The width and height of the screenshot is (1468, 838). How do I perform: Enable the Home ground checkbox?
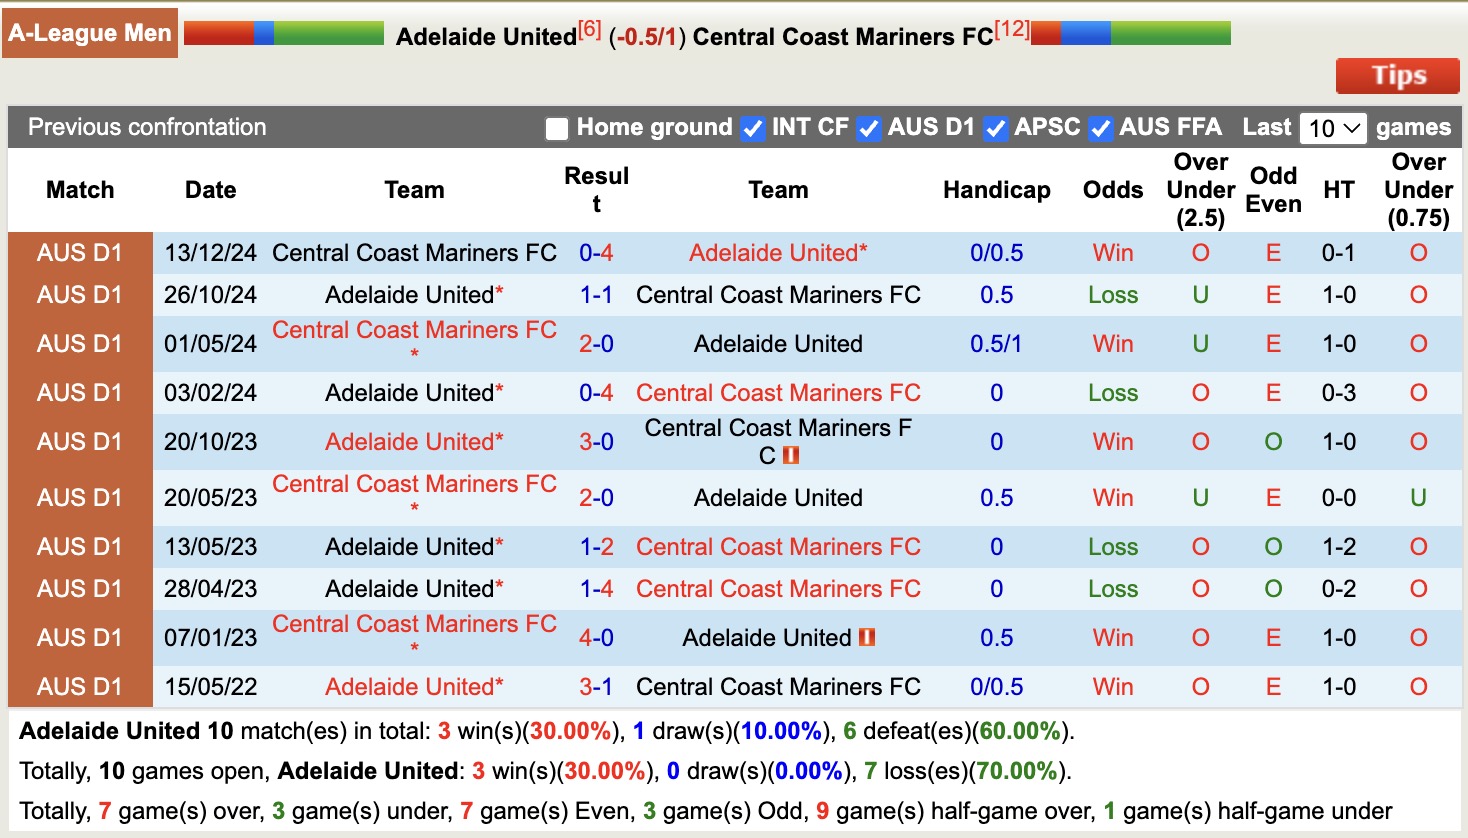click(x=556, y=128)
